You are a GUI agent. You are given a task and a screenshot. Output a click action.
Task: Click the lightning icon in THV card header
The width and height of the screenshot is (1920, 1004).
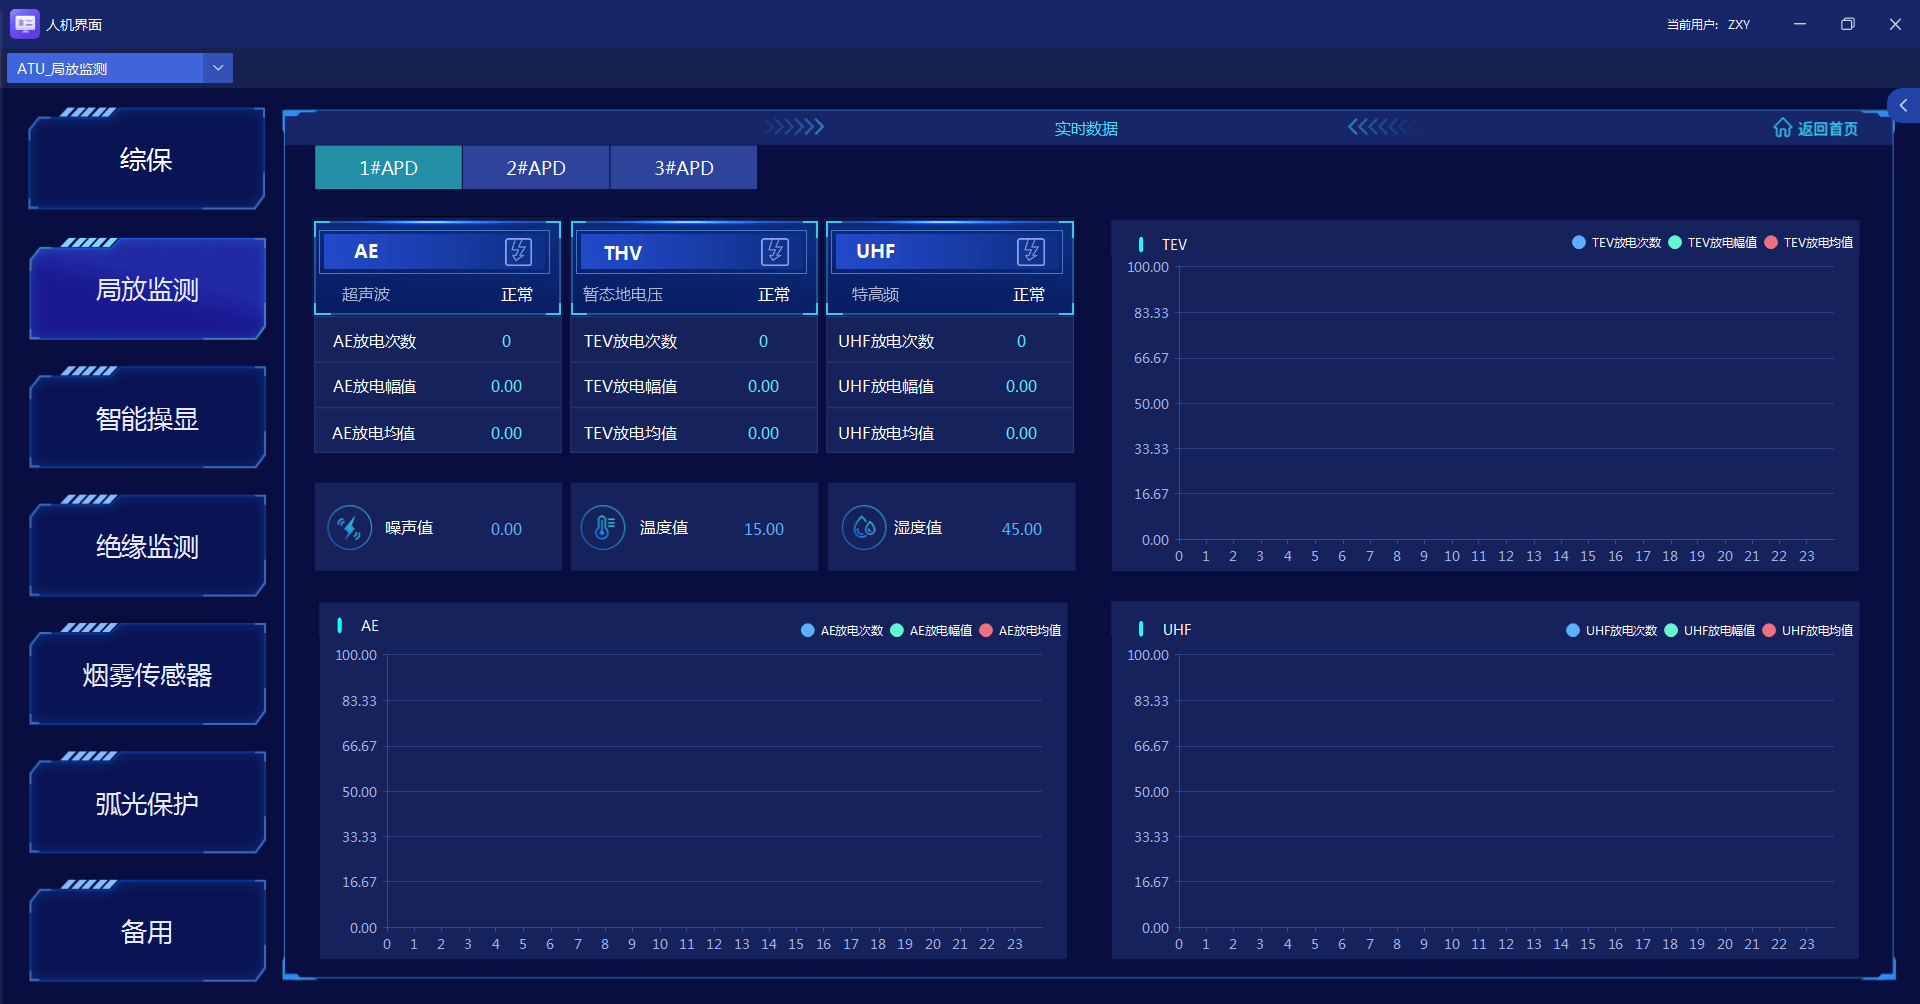pos(775,252)
